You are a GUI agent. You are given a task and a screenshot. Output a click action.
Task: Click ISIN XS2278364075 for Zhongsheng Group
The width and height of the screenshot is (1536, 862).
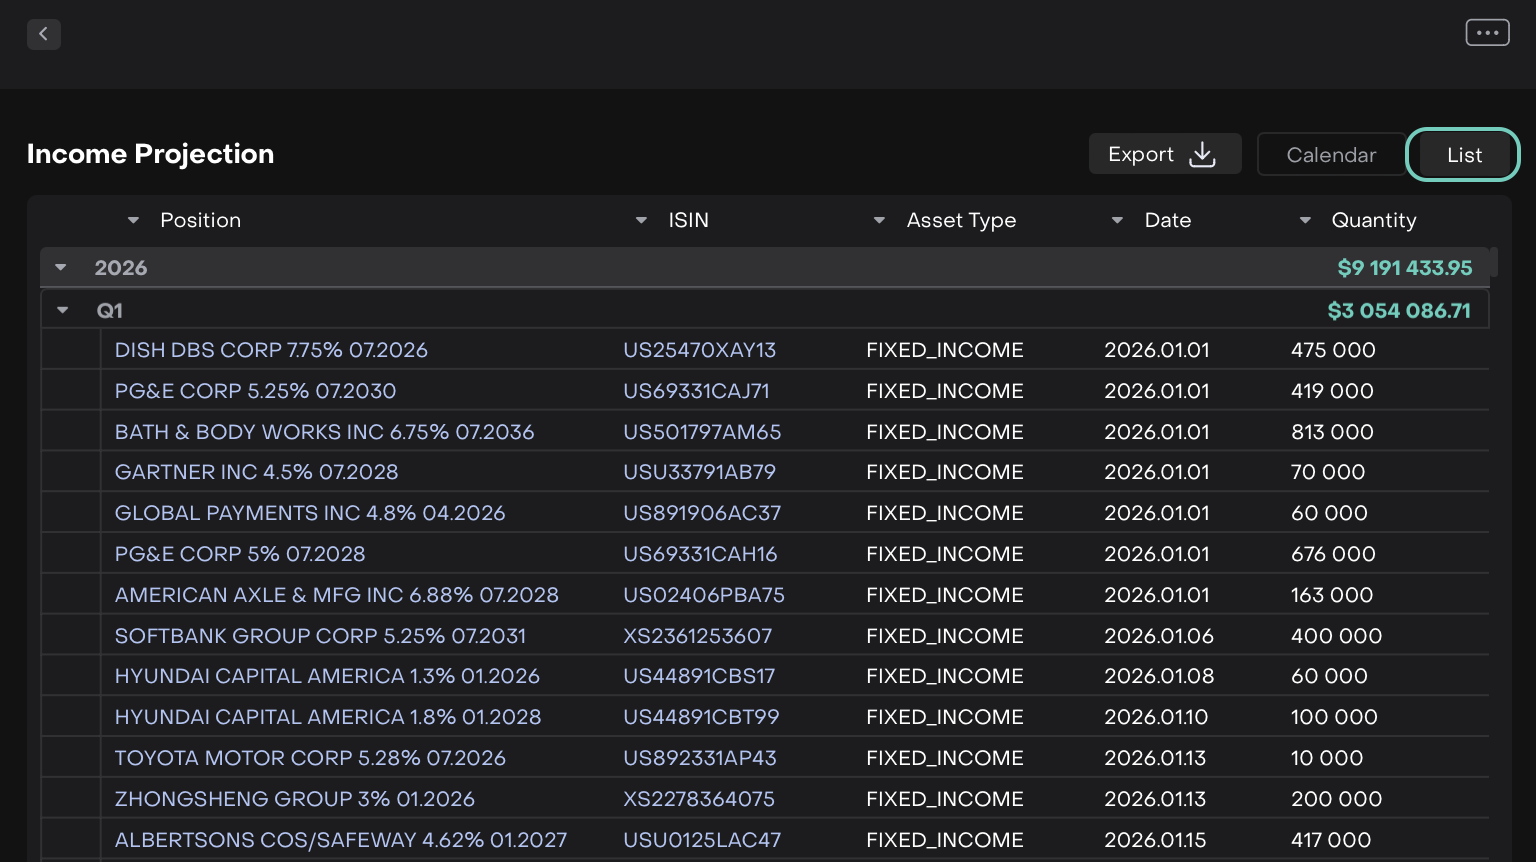click(x=698, y=799)
